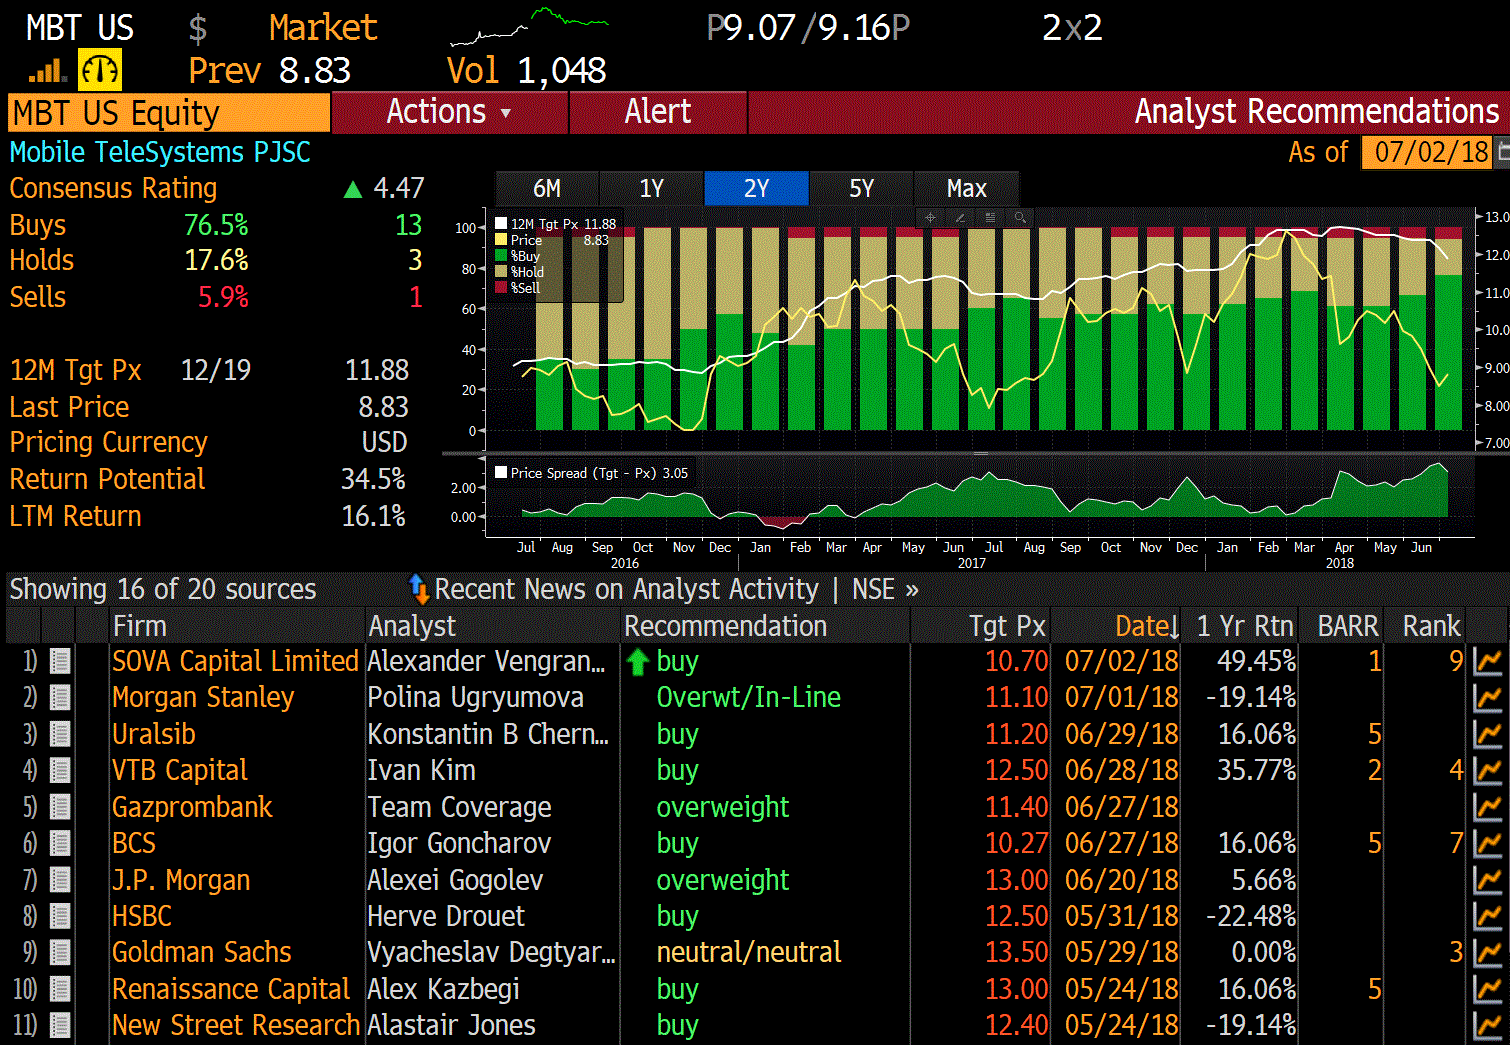Open the report icon for Gazprombank row
The width and height of the screenshot is (1510, 1045).
tap(60, 807)
